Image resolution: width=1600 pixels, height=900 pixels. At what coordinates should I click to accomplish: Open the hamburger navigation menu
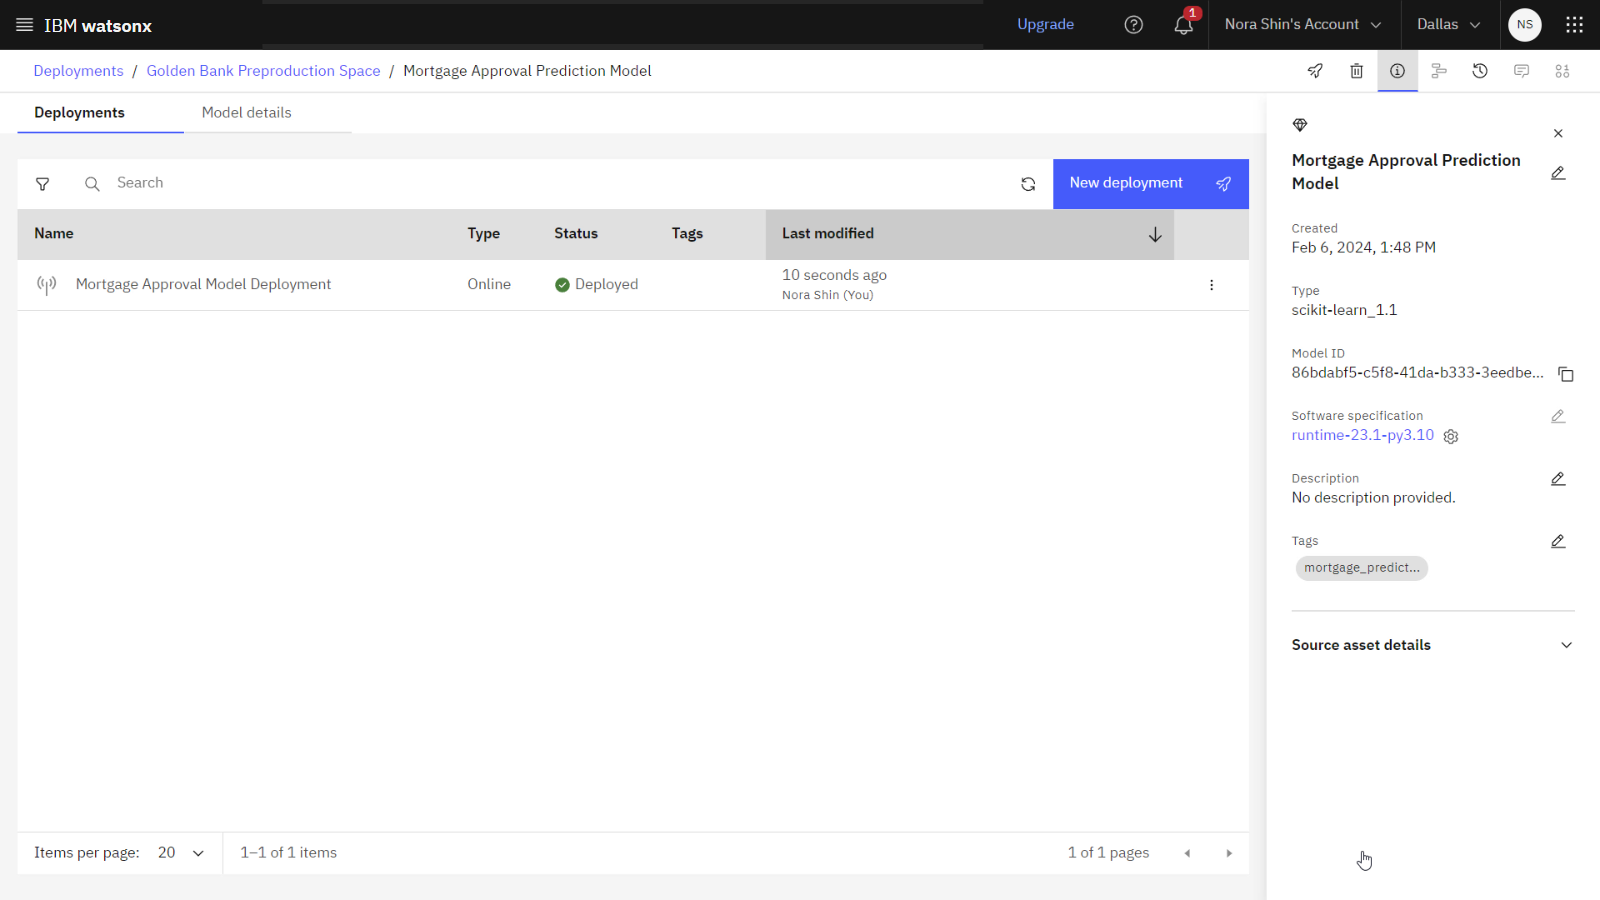click(25, 25)
